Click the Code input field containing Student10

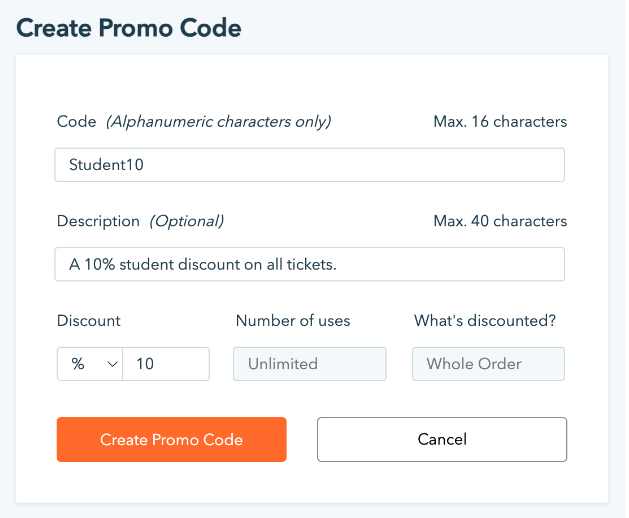[310, 165]
